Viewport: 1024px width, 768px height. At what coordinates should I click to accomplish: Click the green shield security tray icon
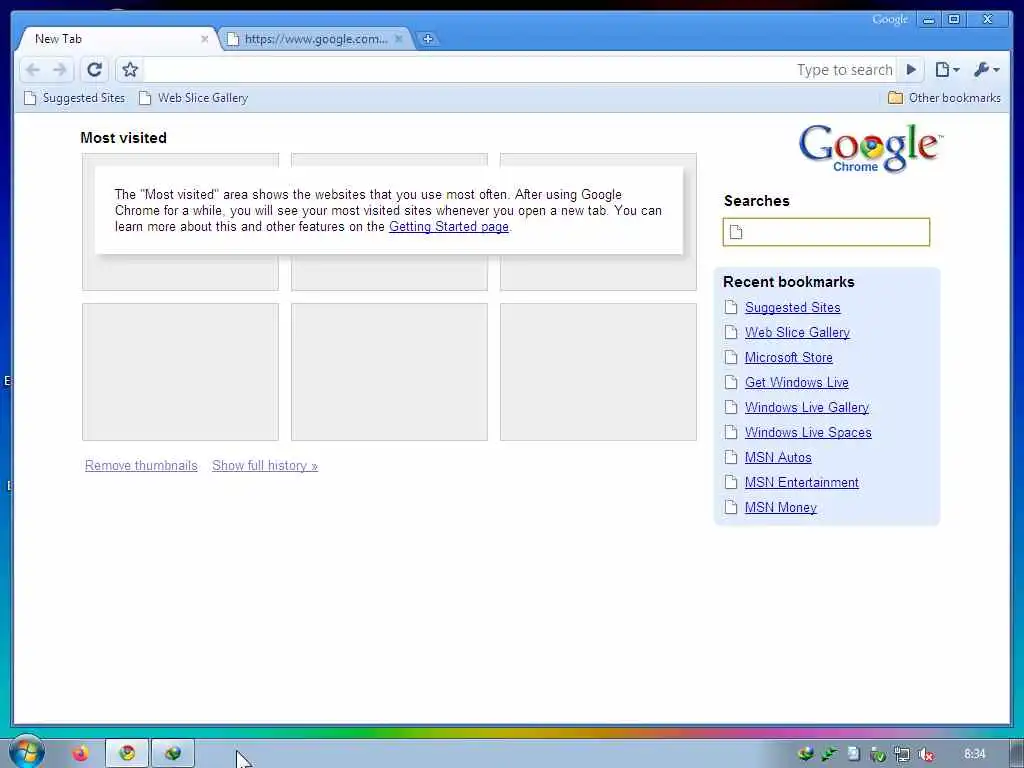[878, 755]
